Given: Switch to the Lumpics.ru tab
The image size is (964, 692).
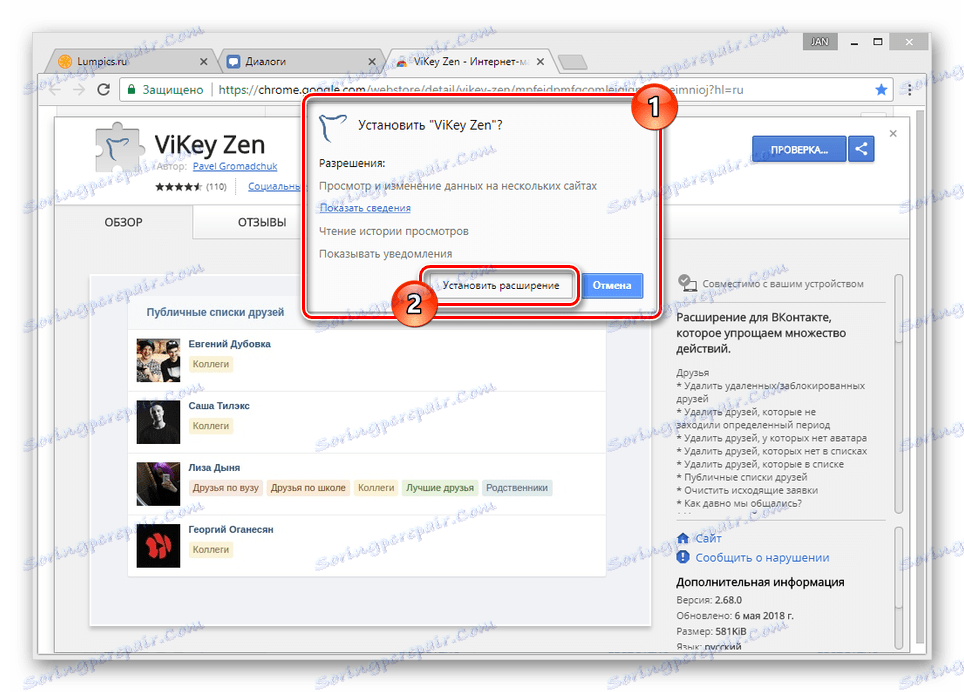Looking at the screenshot, I should (132, 61).
